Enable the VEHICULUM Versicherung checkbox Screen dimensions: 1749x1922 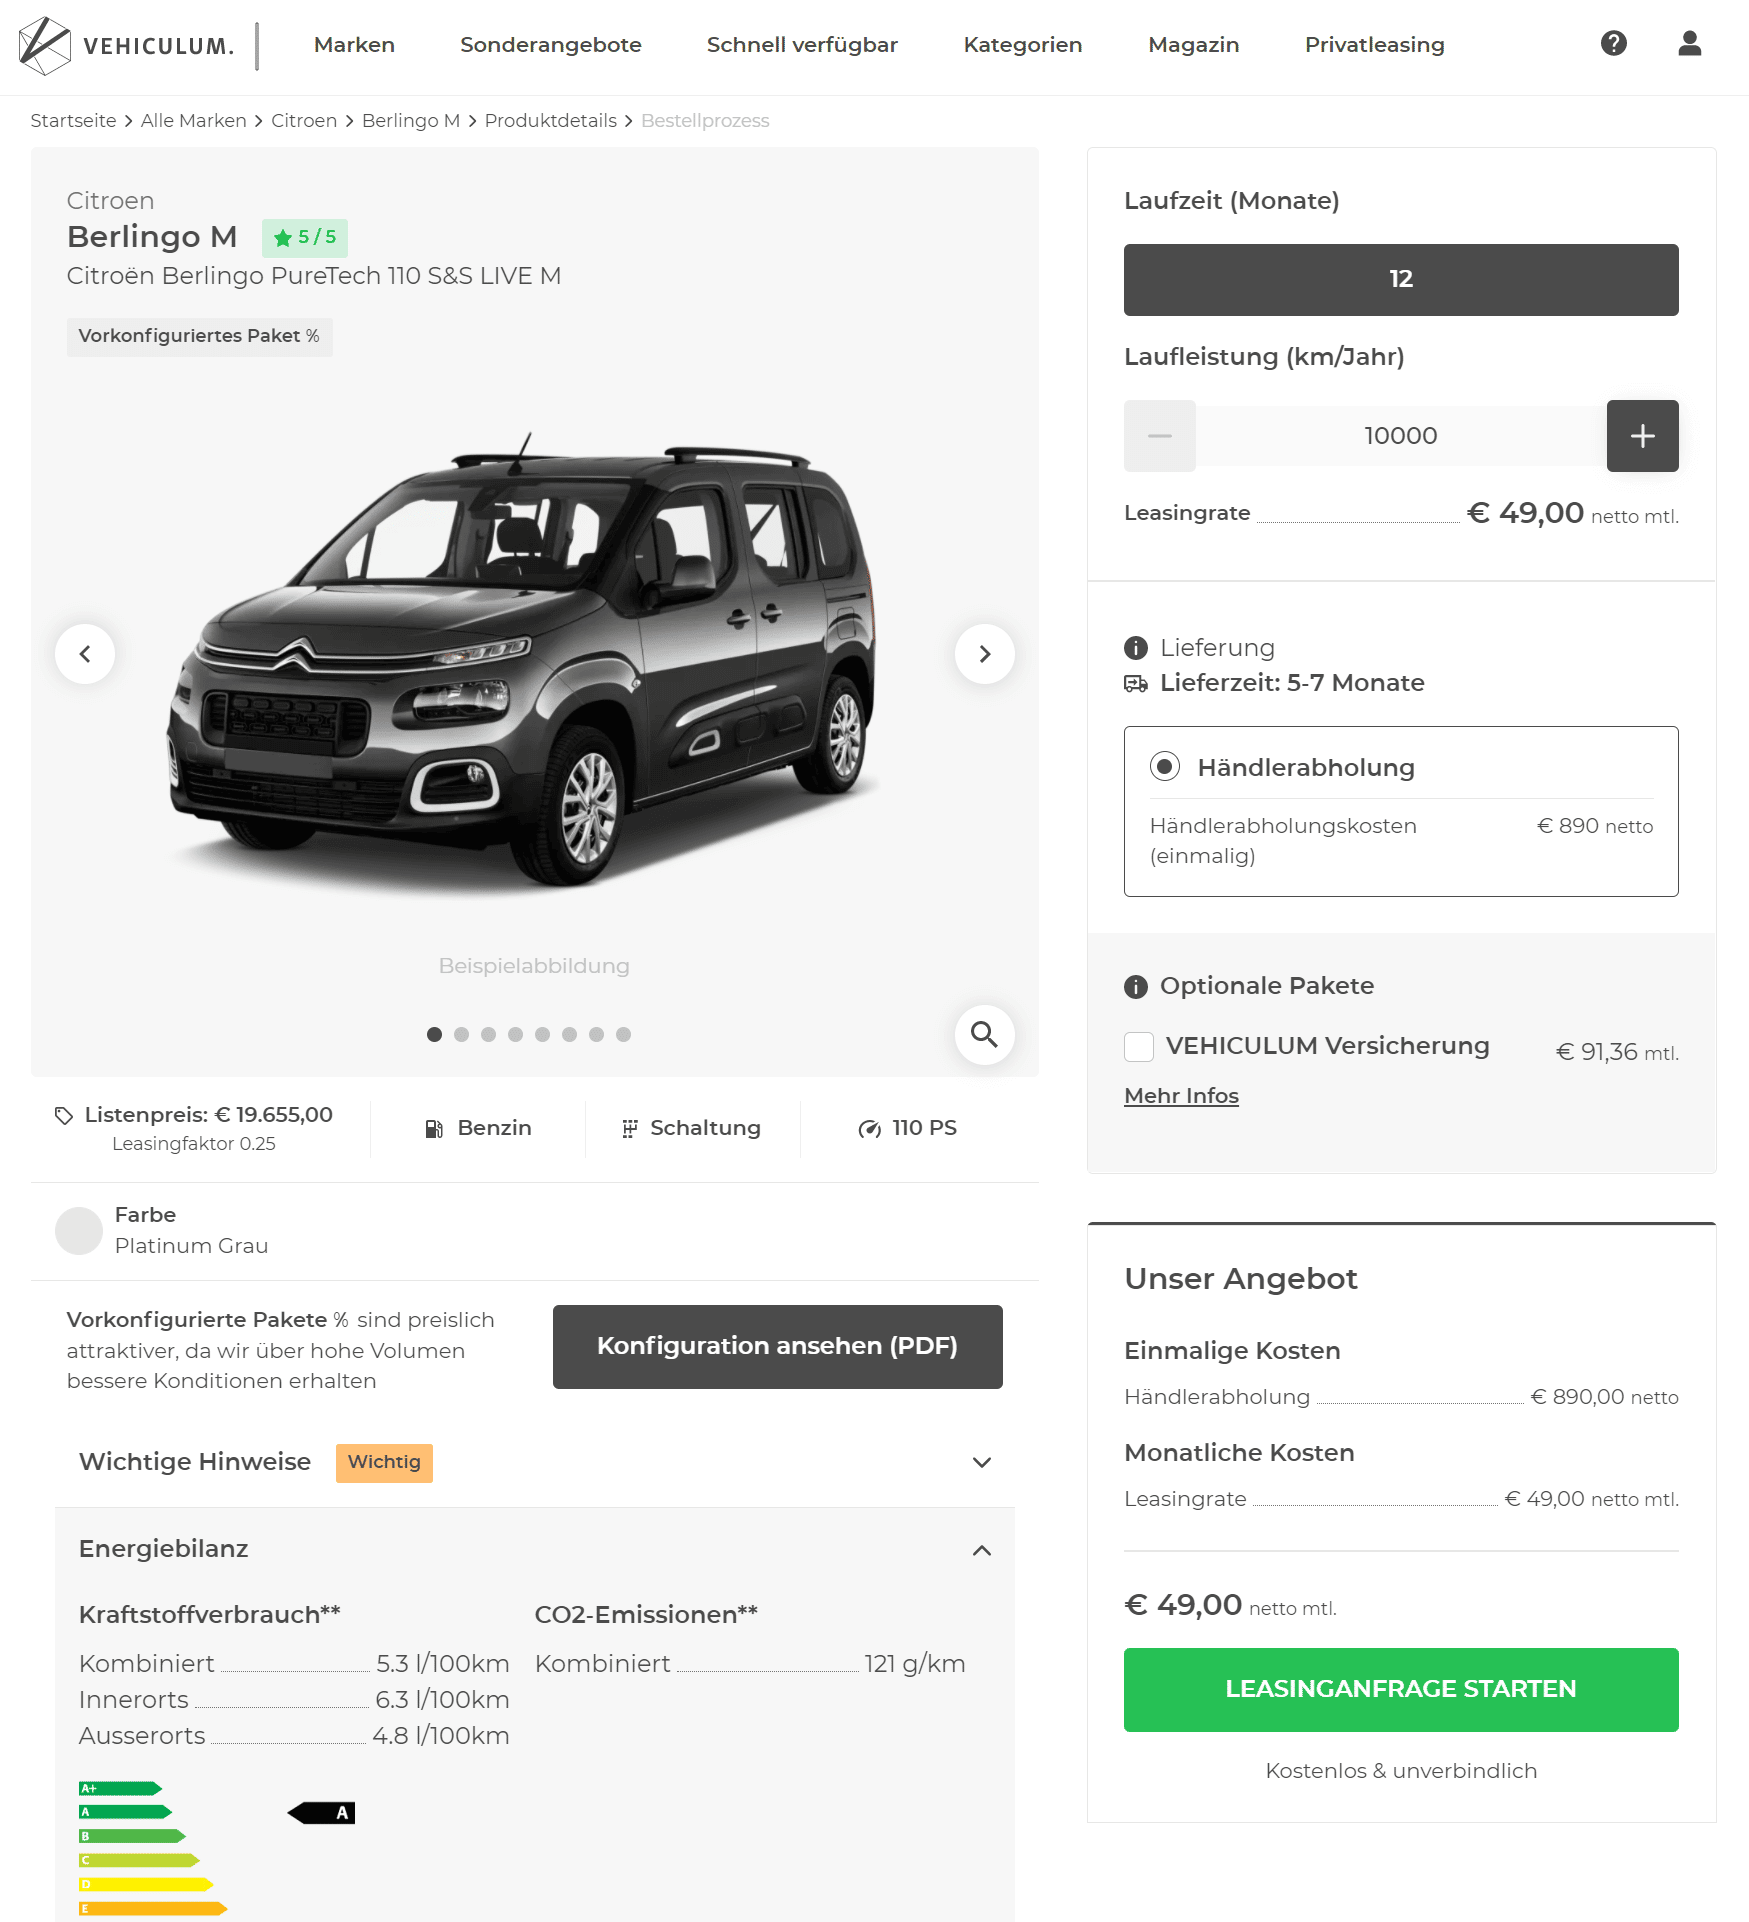pyautogui.click(x=1139, y=1047)
